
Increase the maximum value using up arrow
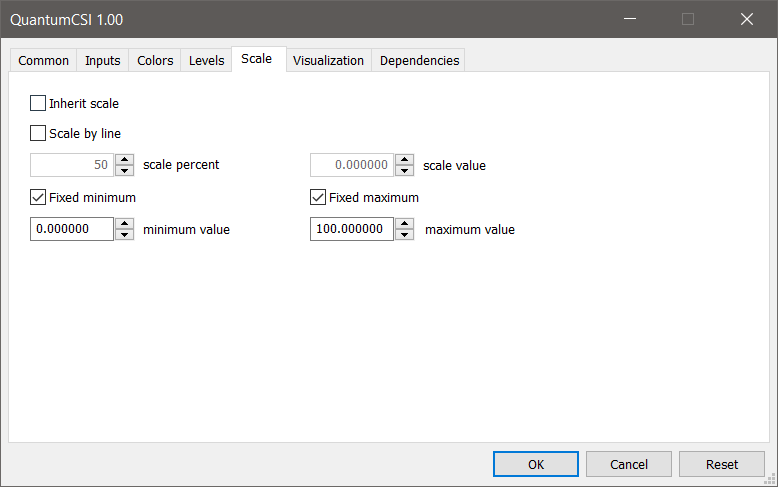click(405, 224)
